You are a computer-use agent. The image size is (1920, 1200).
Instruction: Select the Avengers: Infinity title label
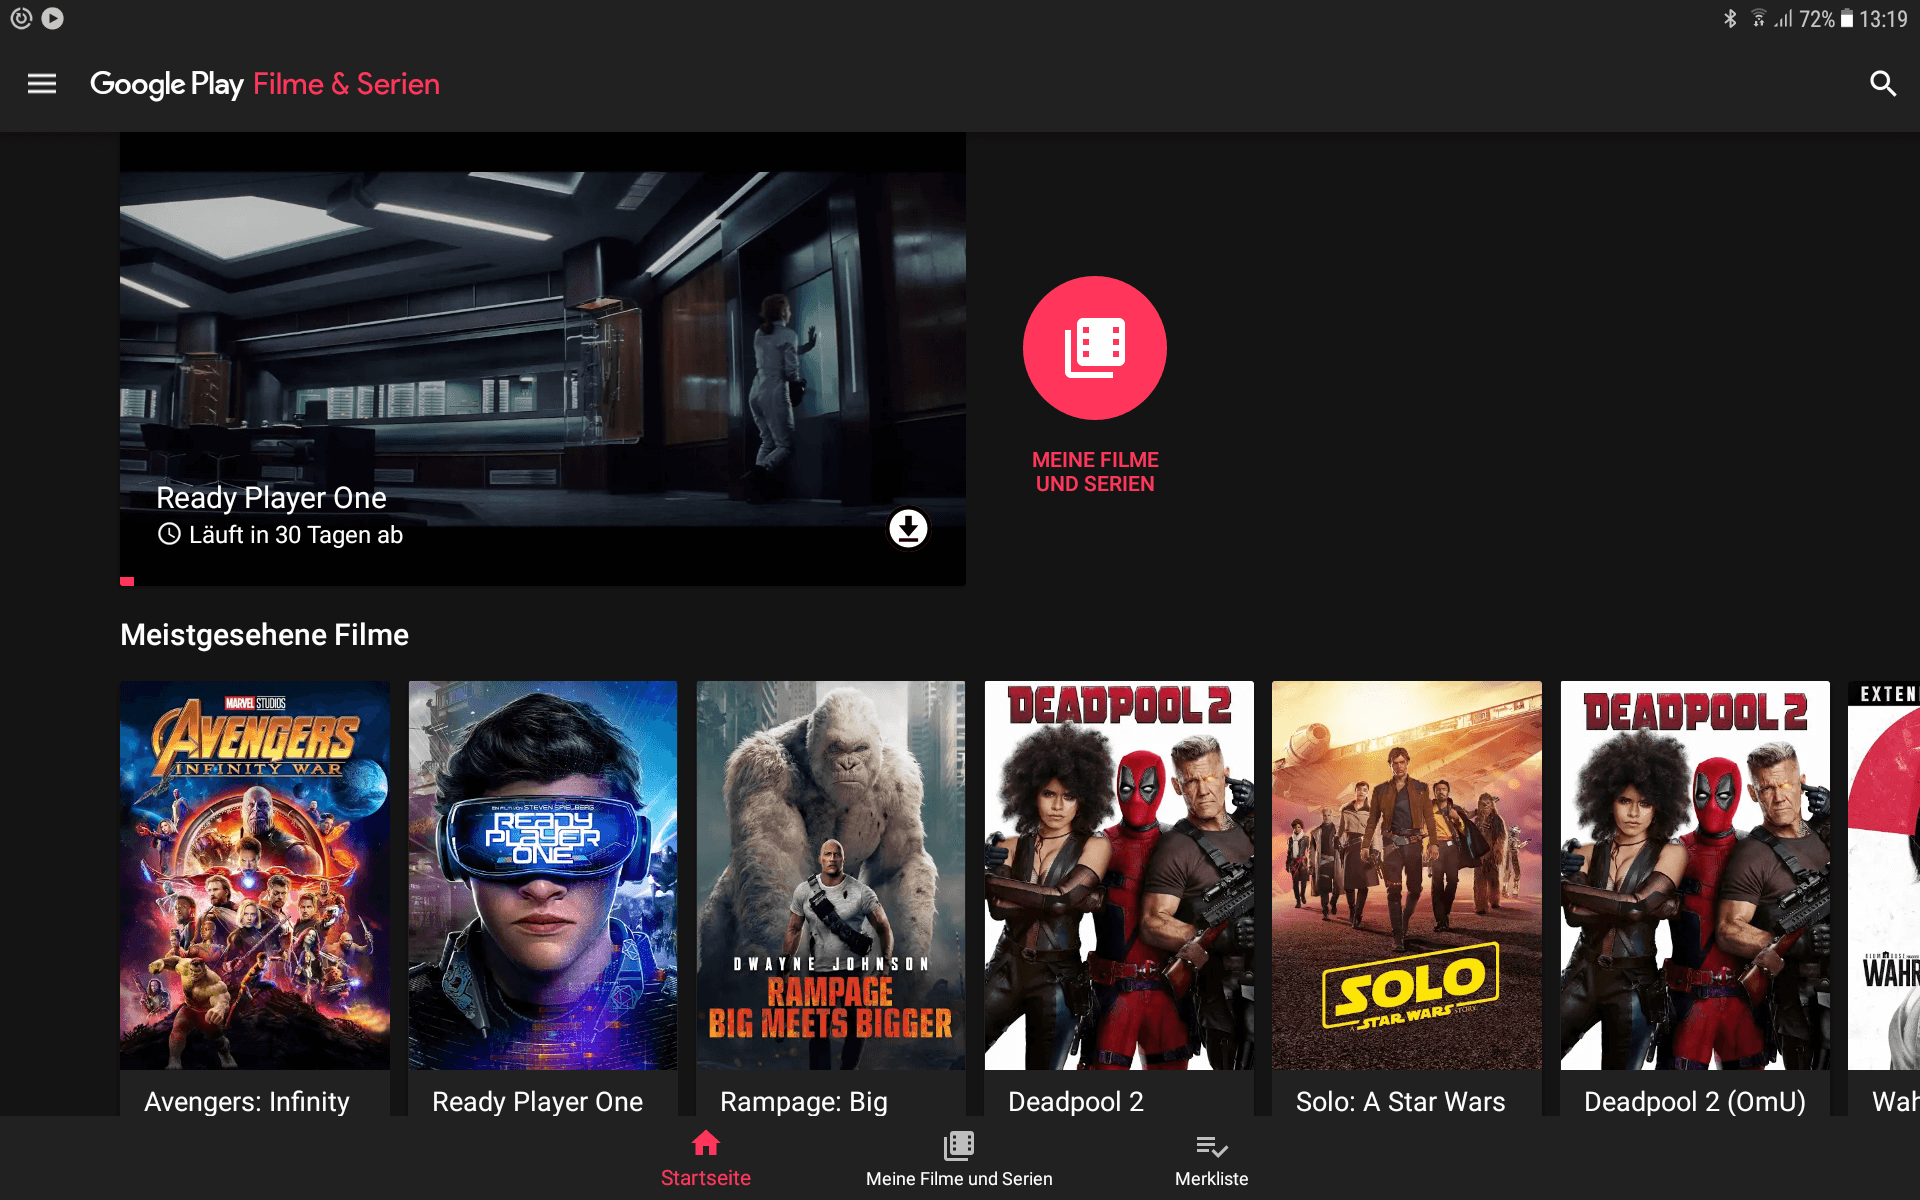(x=247, y=1101)
